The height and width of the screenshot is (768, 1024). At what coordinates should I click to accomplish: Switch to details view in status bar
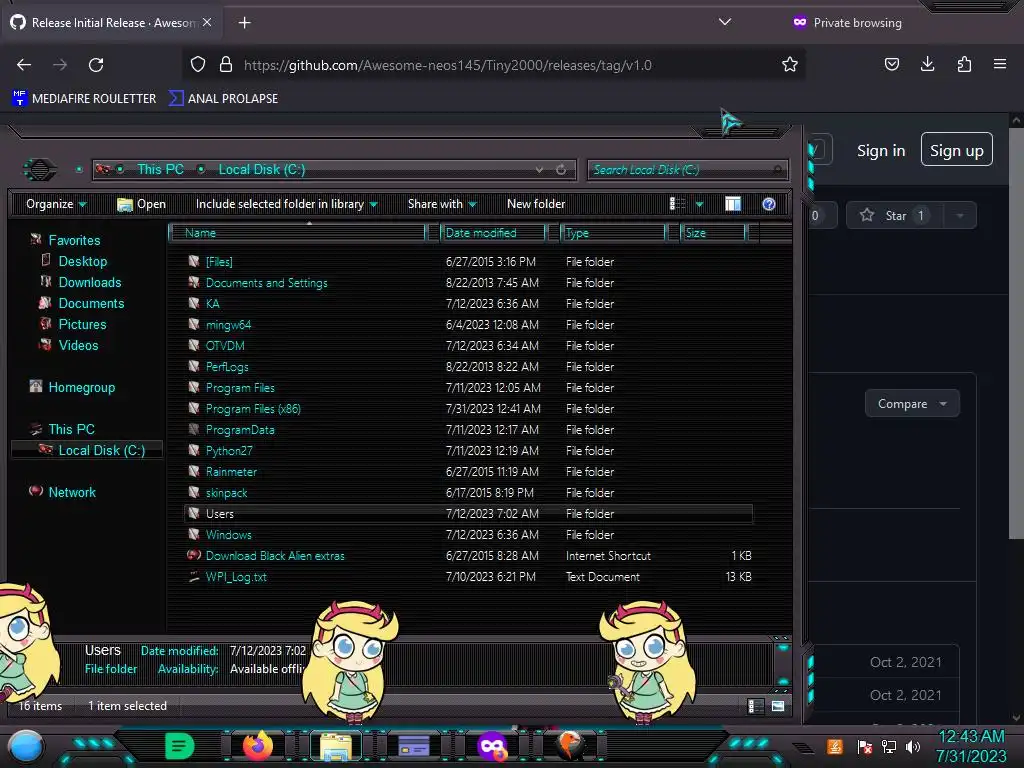(x=756, y=706)
